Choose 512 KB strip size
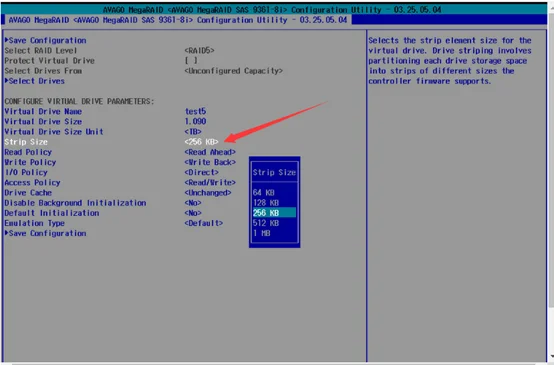 (x=266, y=223)
